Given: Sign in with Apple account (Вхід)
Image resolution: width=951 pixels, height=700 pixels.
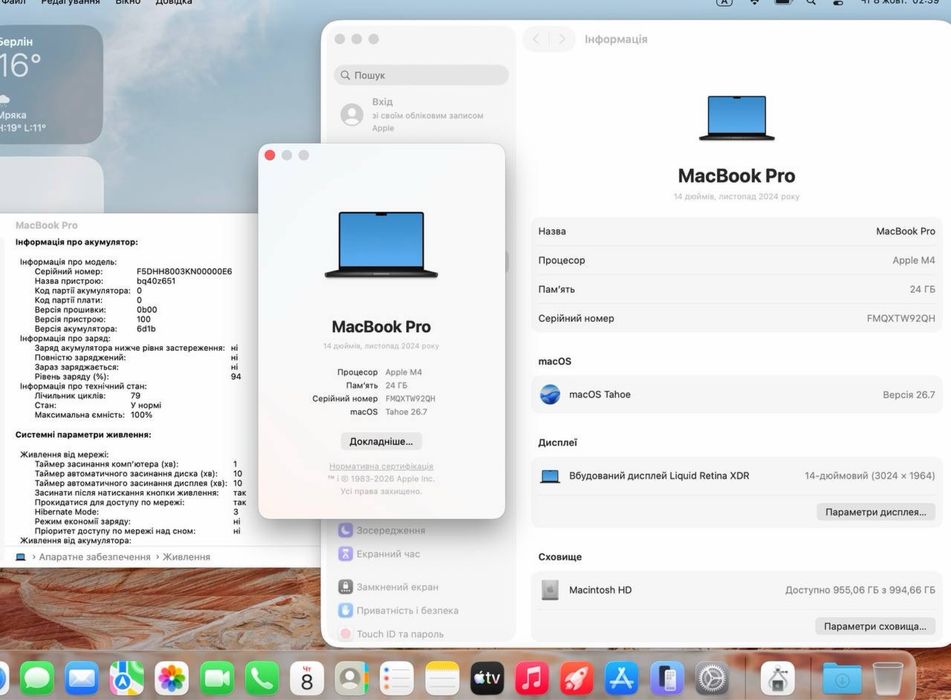Looking at the screenshot, I should coord(421,114).
